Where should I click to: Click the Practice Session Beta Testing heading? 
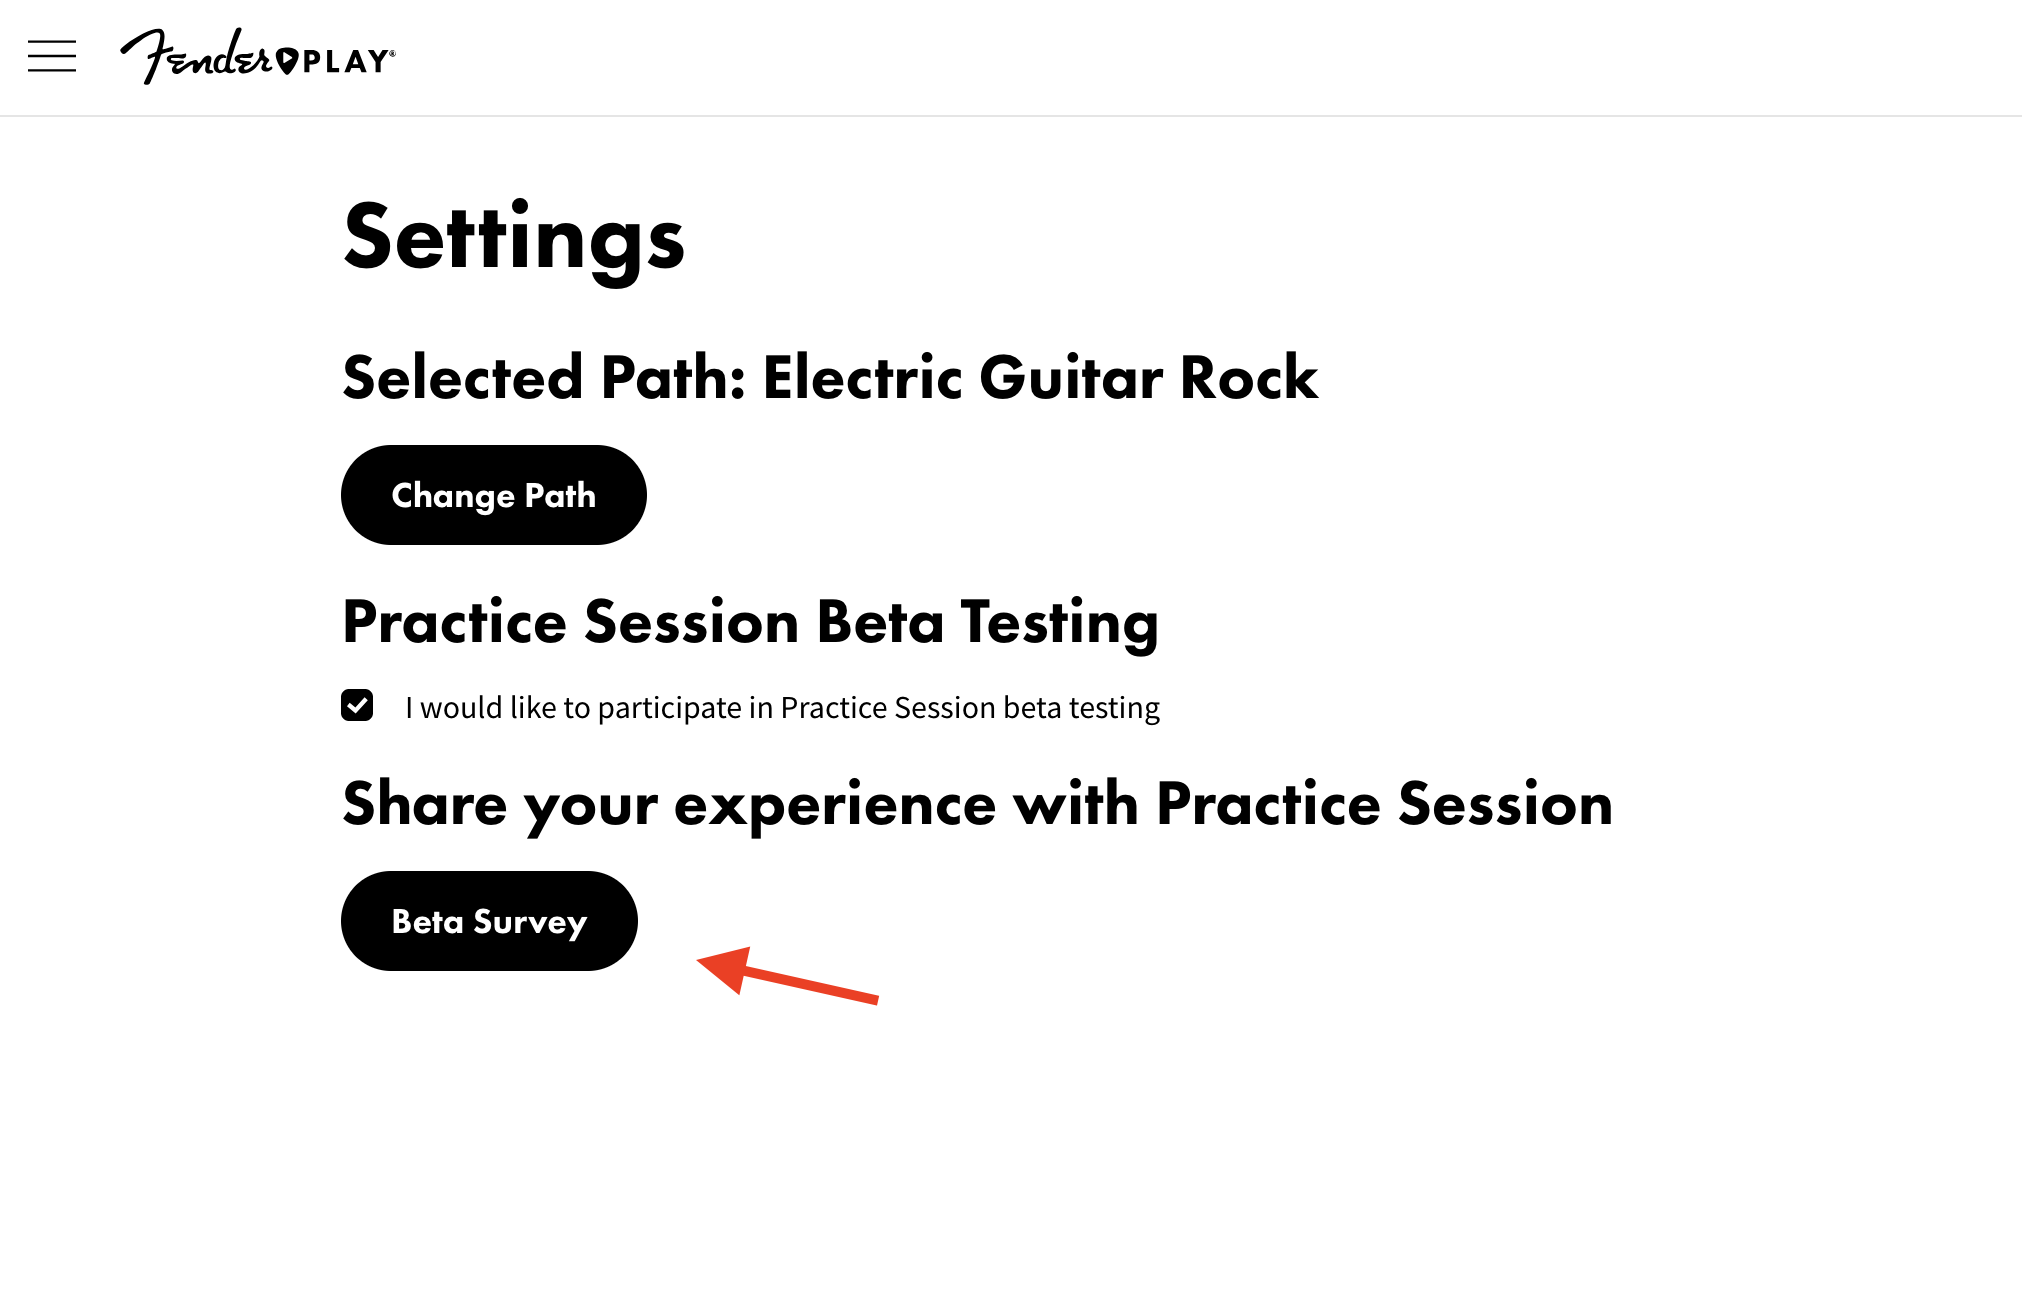click(x=751, y=623)
